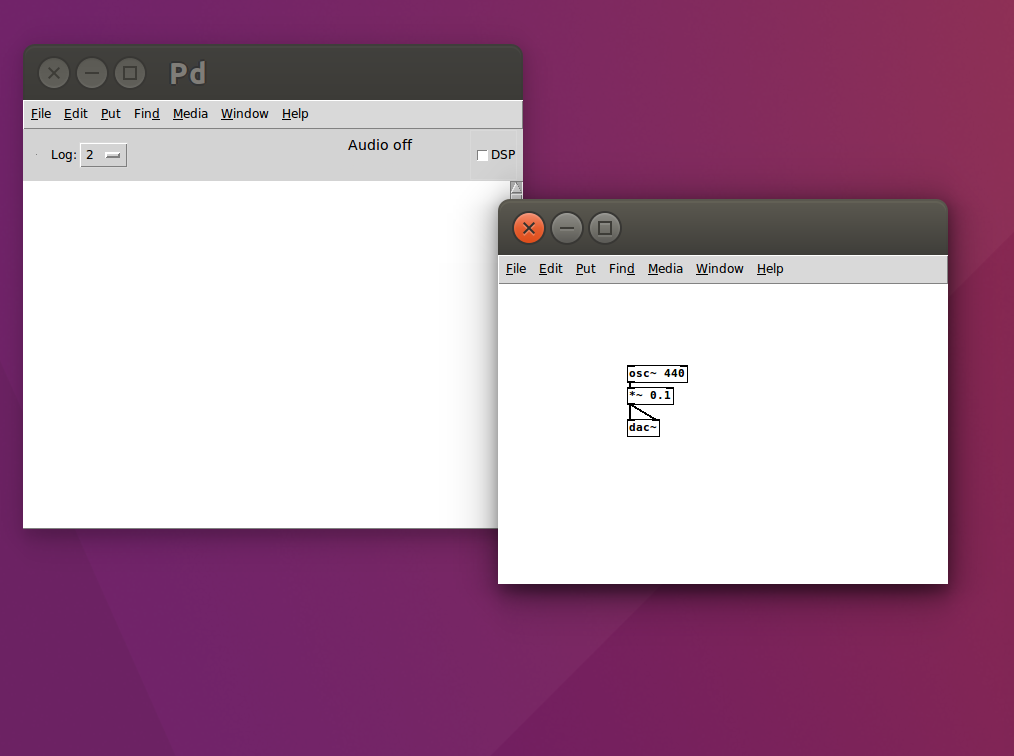Open Help menu in the patch window
The height and width of the screenshot is (756, 1014).
click(x=770, y=269)
